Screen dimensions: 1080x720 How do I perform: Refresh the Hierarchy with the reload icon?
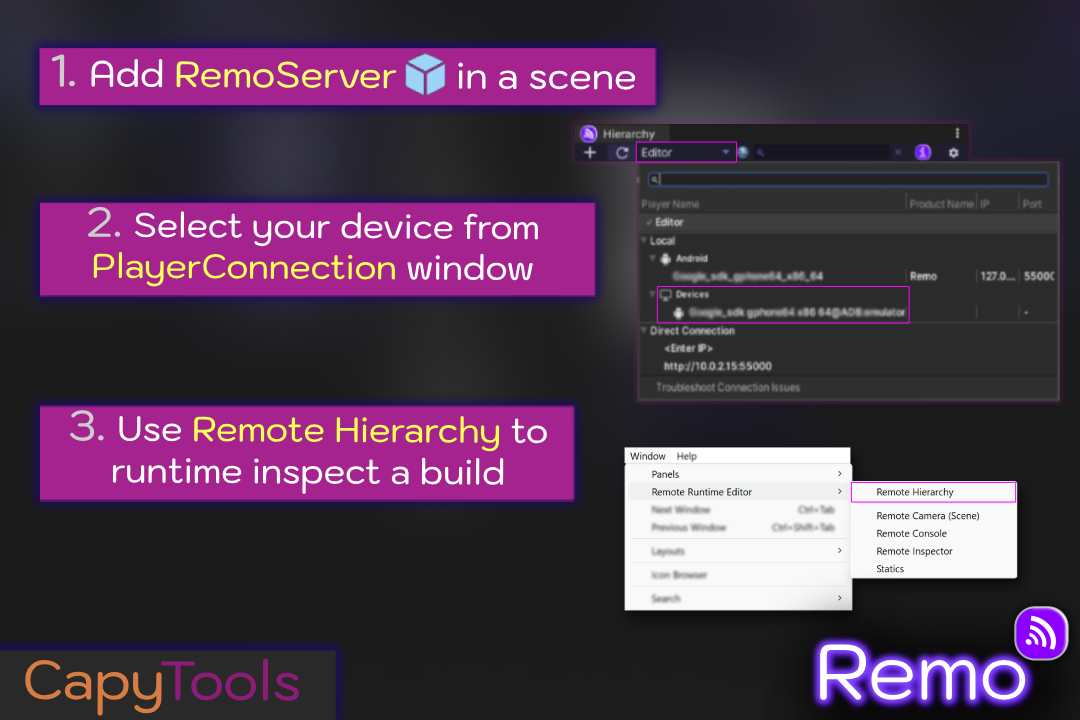tap(622, 152)
